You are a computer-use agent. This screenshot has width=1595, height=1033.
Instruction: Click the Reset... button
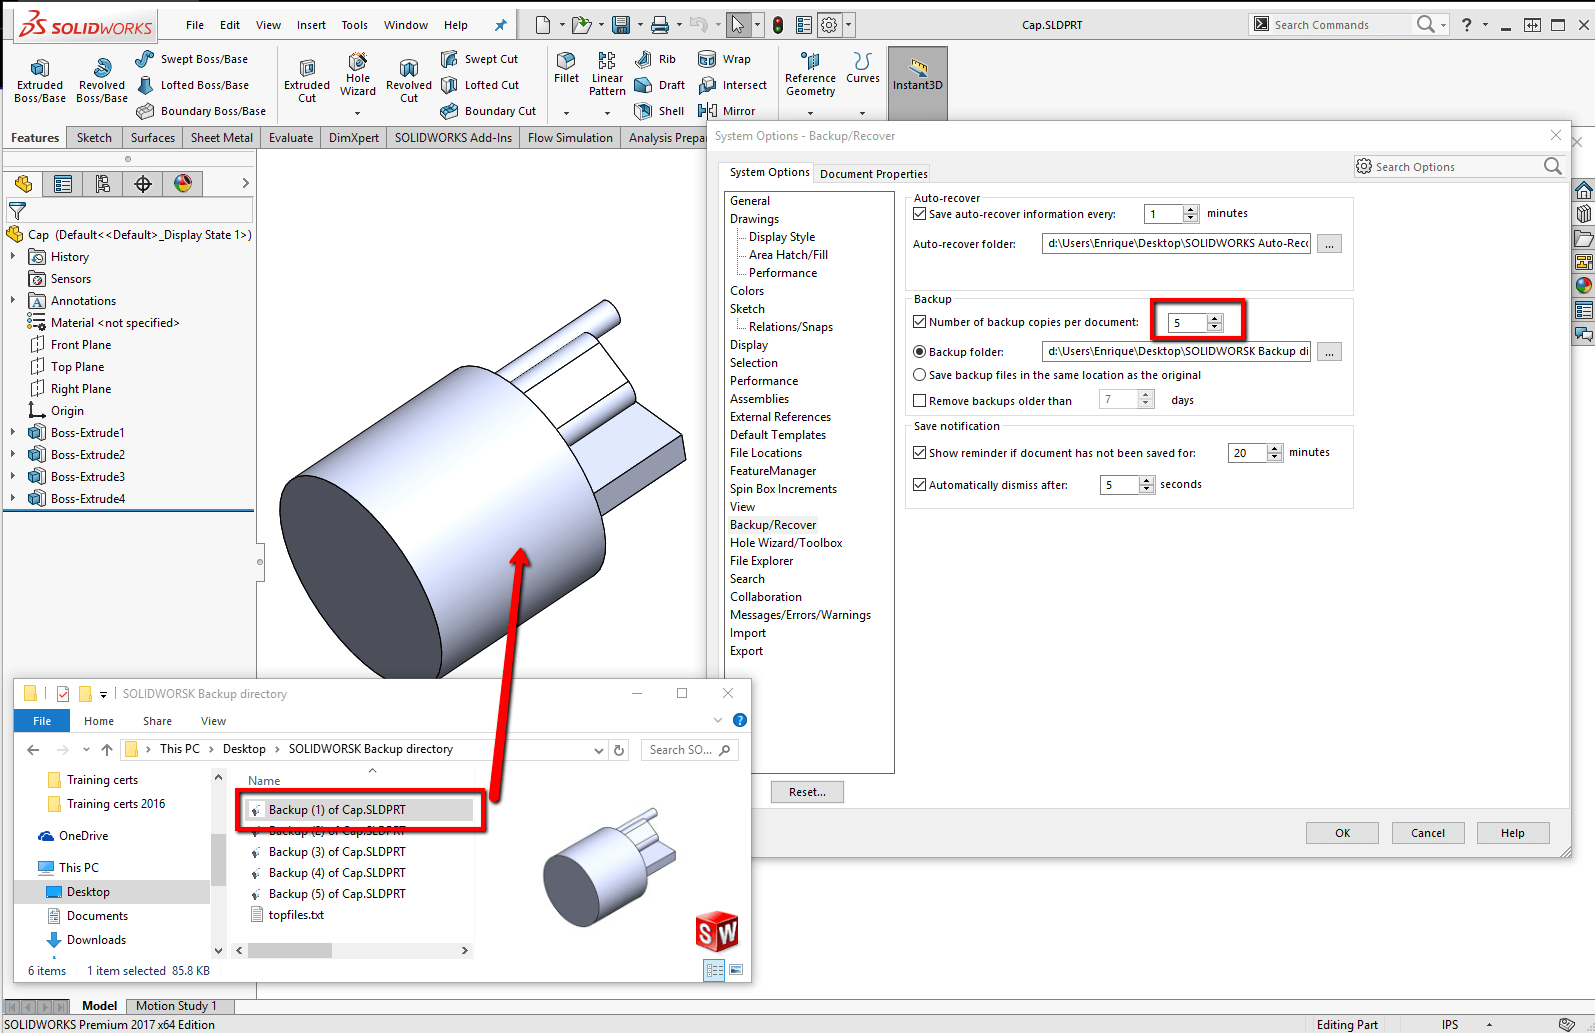pos(807,792)
